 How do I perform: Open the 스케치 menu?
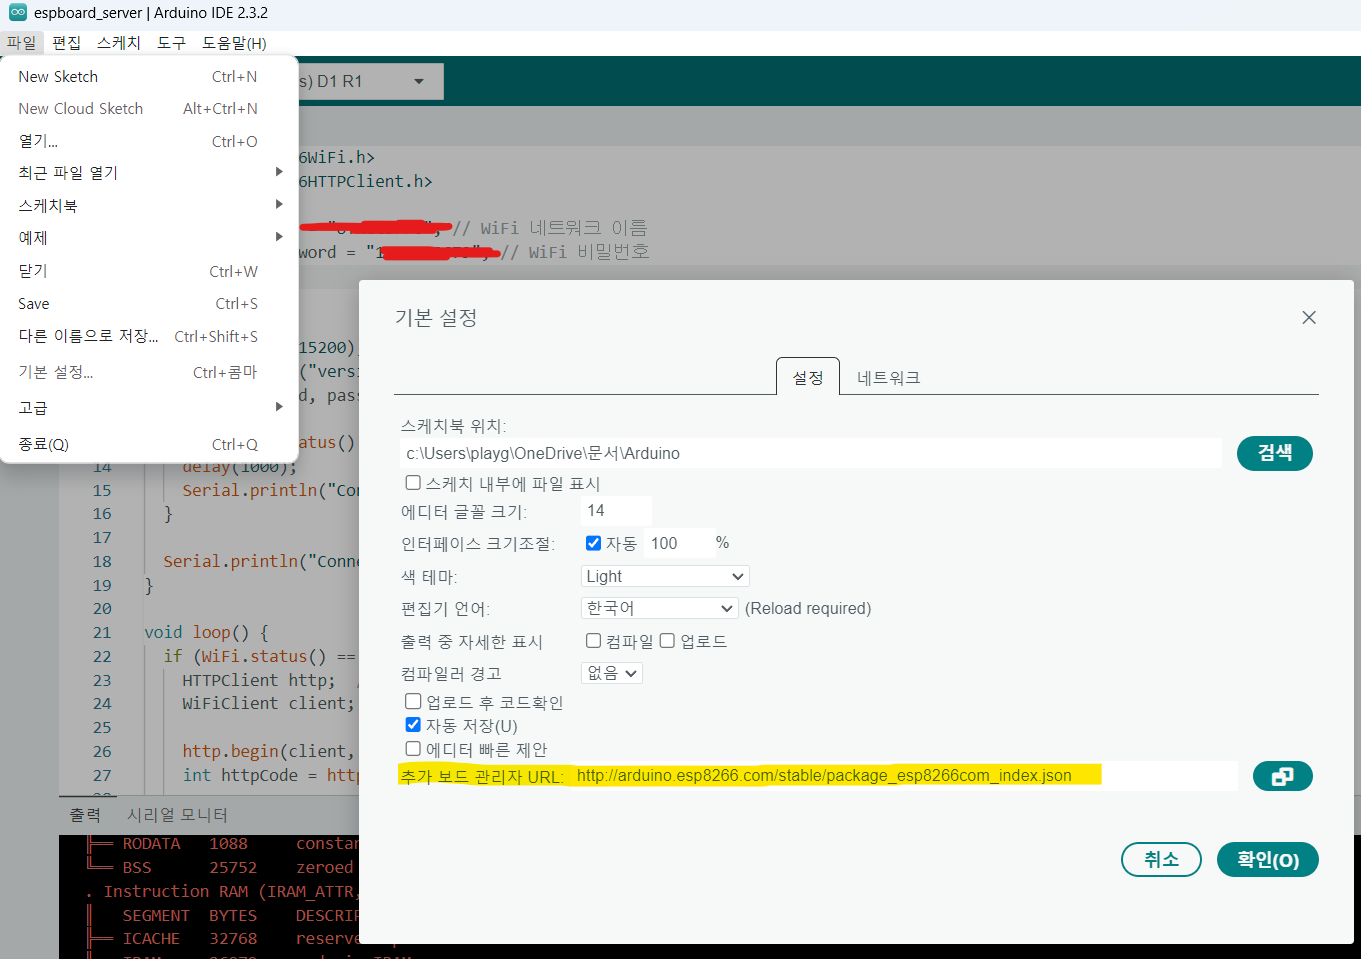coord(119,43)
